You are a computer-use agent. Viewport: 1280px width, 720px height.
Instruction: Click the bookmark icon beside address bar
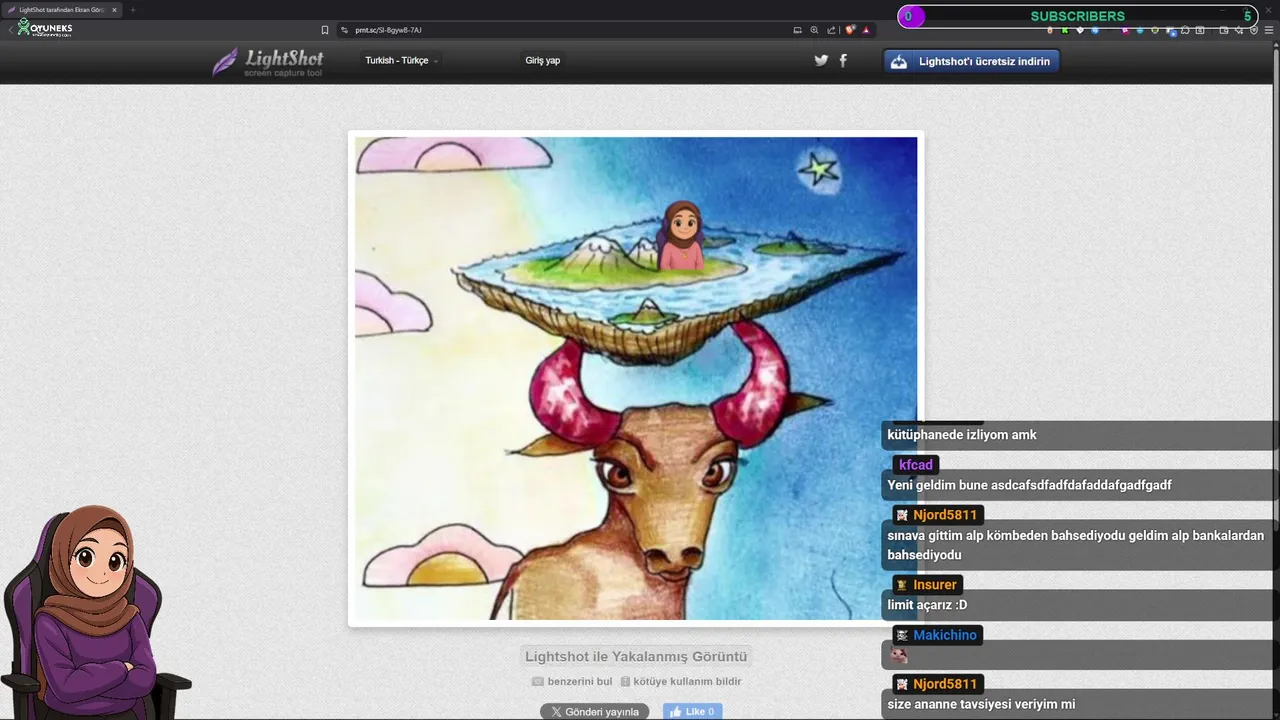(325, 30)
